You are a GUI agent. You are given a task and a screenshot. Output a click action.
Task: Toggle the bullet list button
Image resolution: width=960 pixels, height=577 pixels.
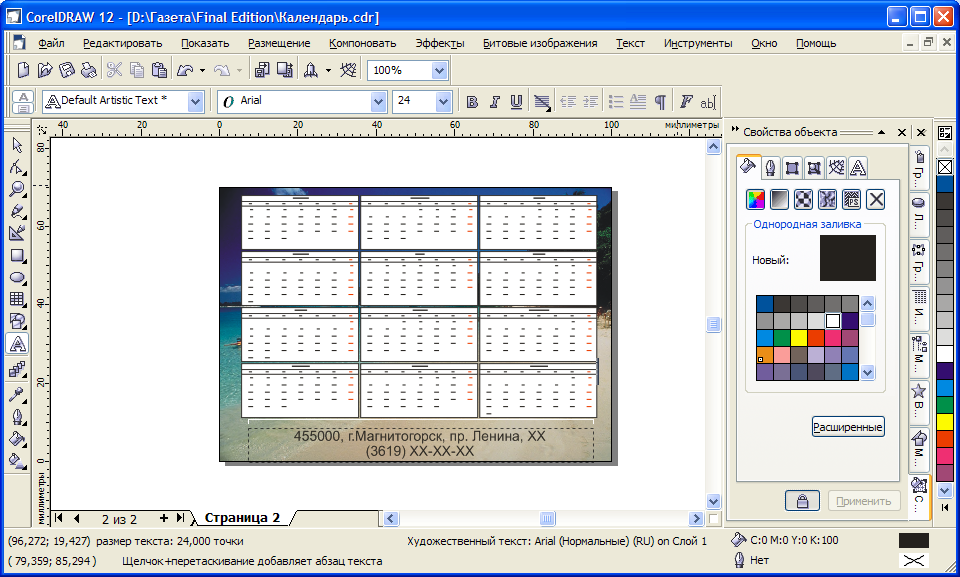pyautogui.click(x=616, y=102)
